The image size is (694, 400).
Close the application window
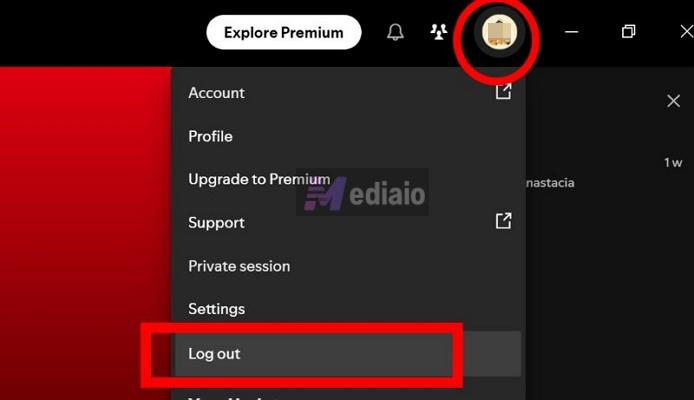pos(686,31)
